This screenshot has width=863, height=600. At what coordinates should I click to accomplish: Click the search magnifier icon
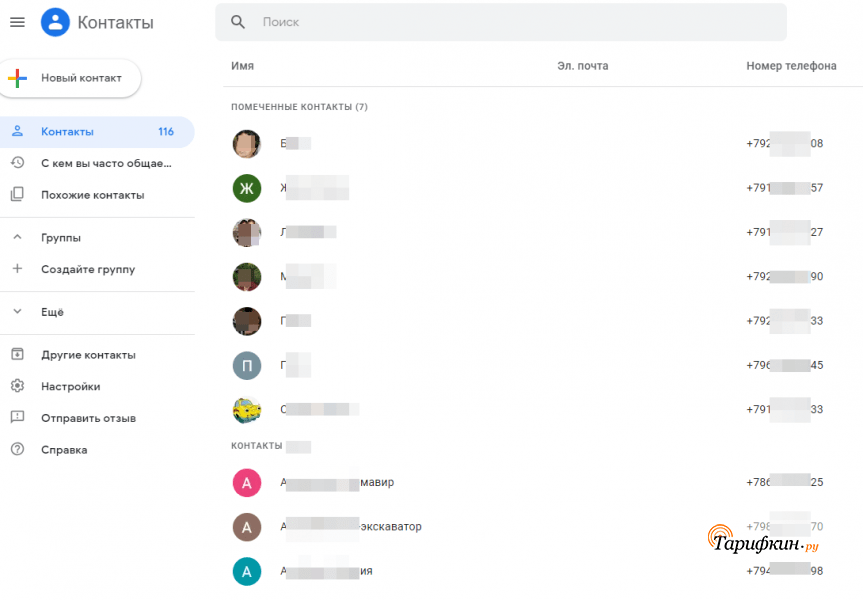click(x=238, y=22)
